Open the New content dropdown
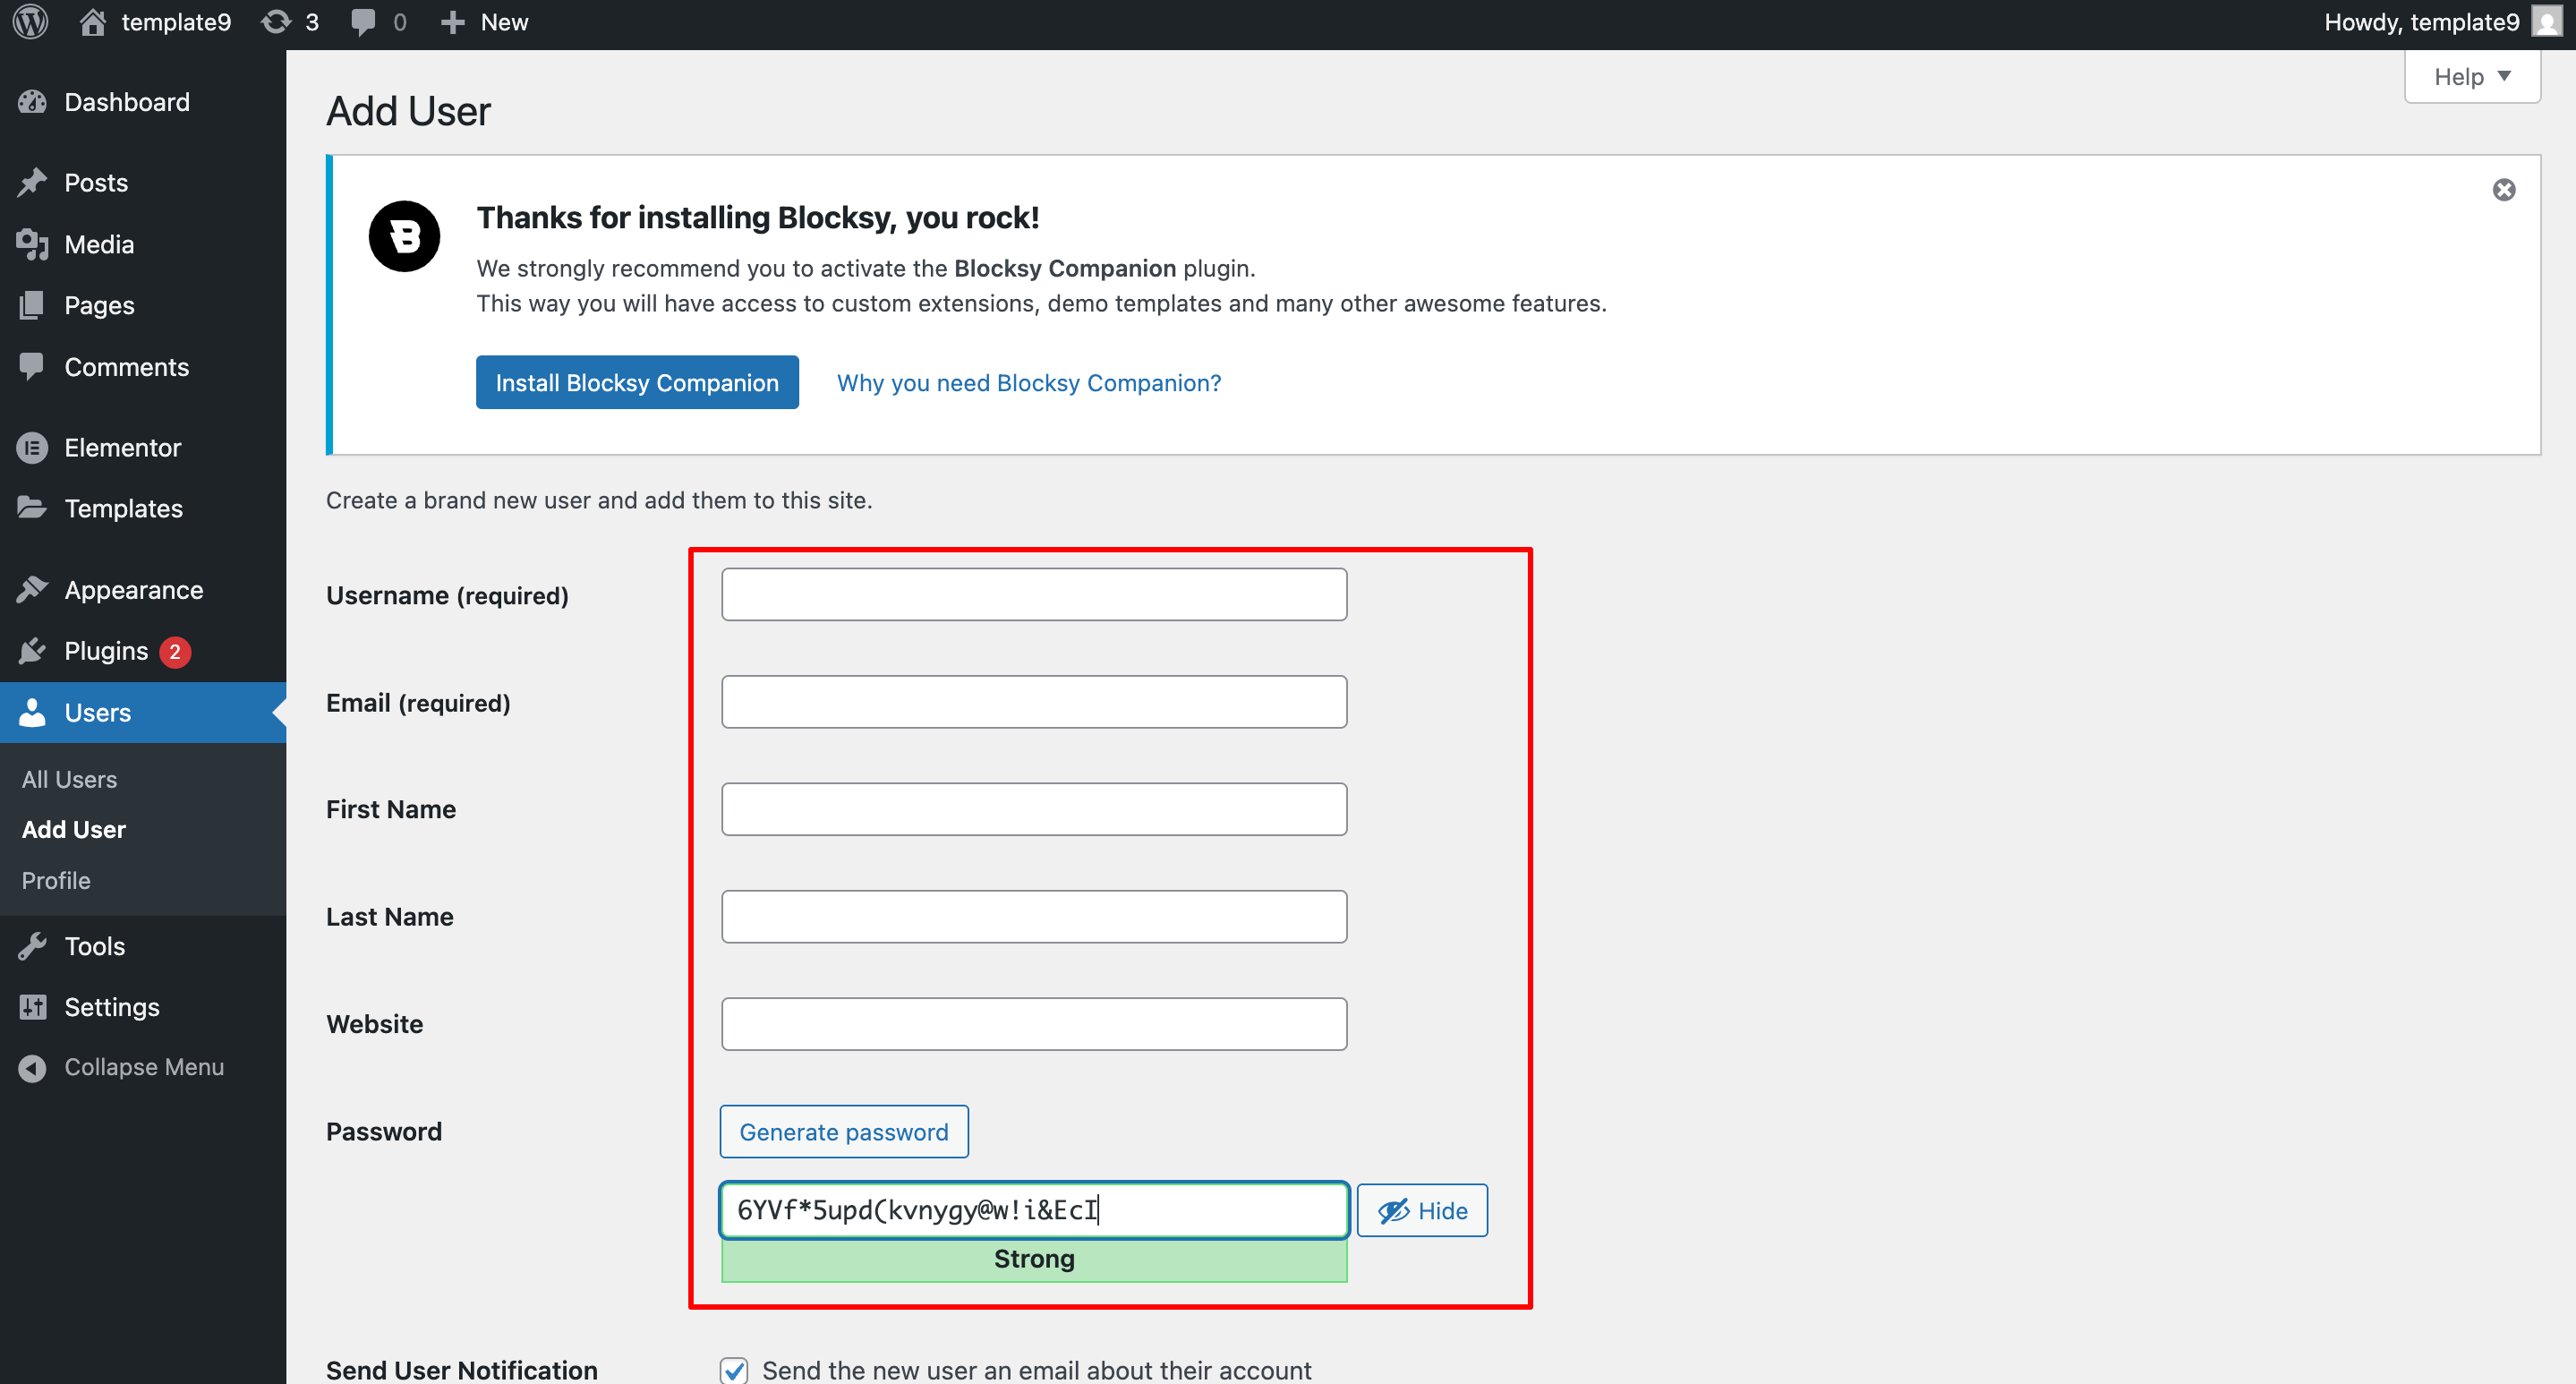2576x1384 pixels. (x=485, y=22)
